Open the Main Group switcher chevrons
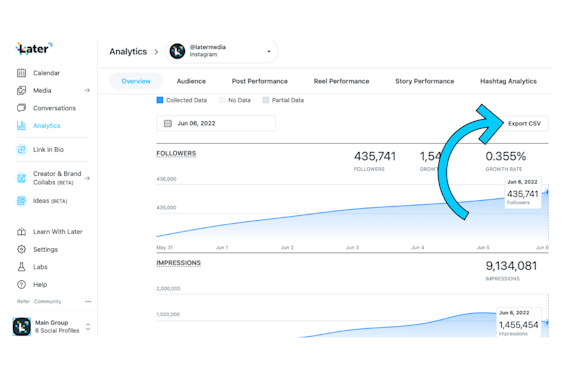Viewport: 563px width, 375px height. (x=88, y=327)
